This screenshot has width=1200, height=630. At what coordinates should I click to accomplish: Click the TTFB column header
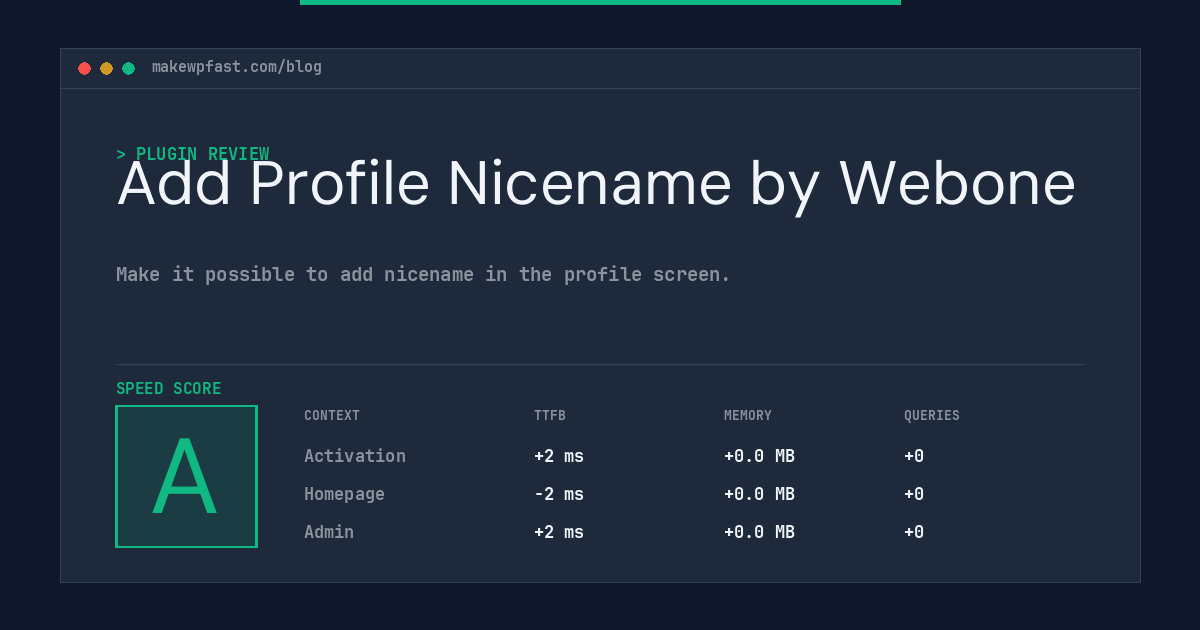point(550,416)
